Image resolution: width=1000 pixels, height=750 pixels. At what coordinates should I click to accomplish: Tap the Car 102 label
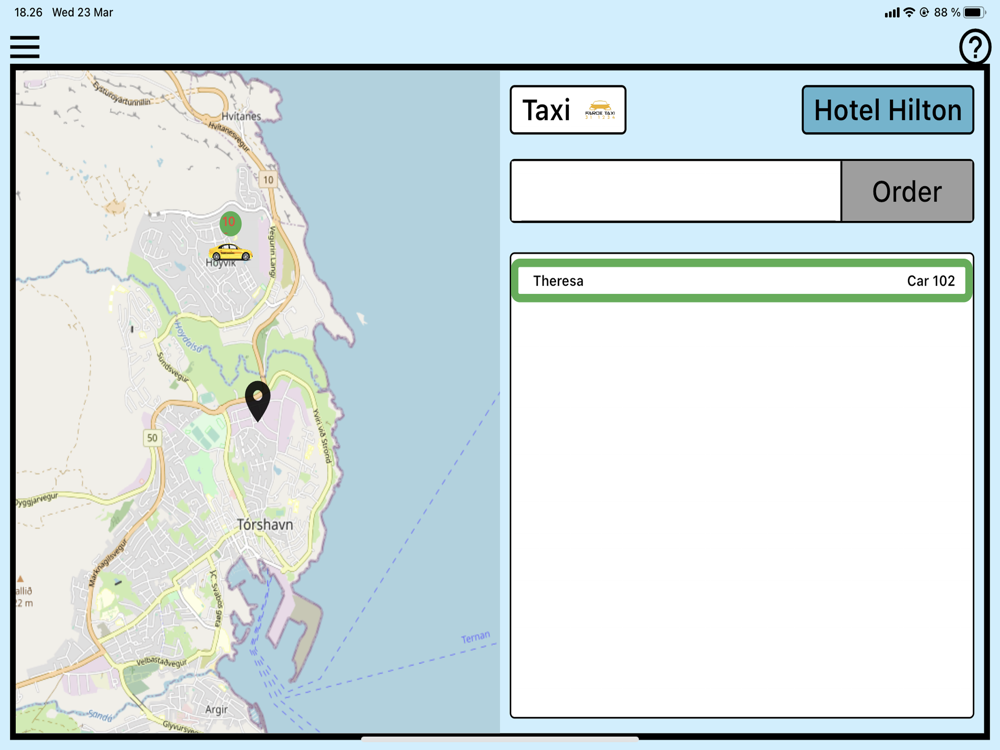point(930,281)
